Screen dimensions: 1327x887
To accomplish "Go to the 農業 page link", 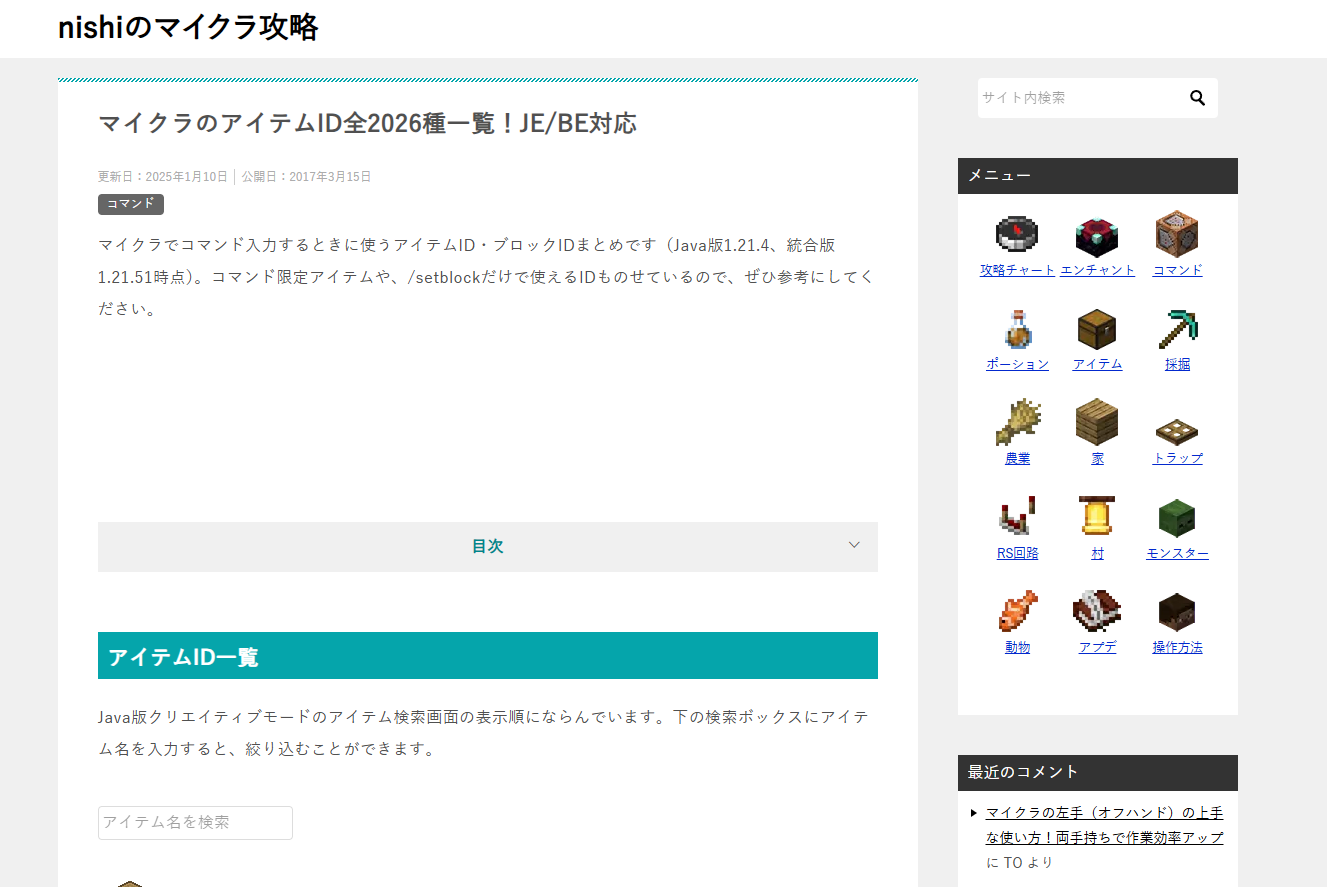I will (x=1017, y=458).
